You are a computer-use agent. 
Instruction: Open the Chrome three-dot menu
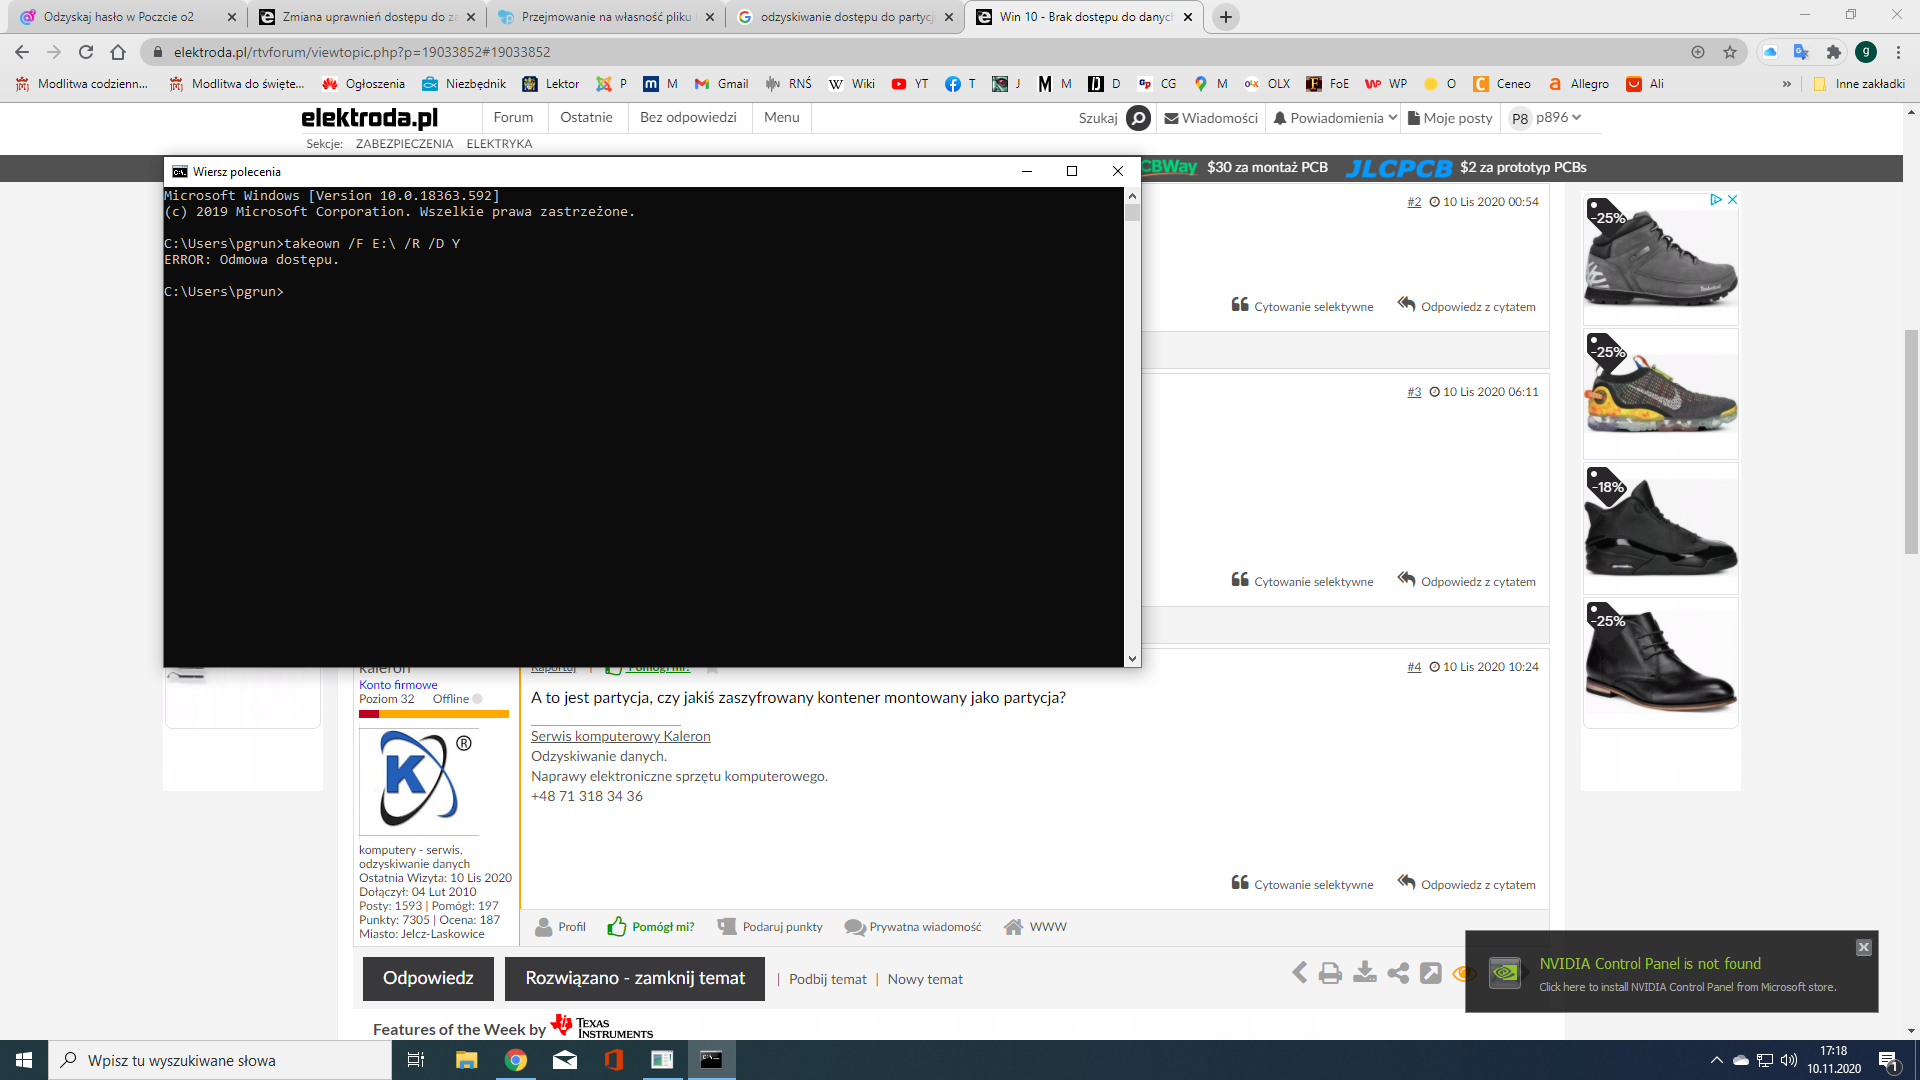coord(1898,52)
